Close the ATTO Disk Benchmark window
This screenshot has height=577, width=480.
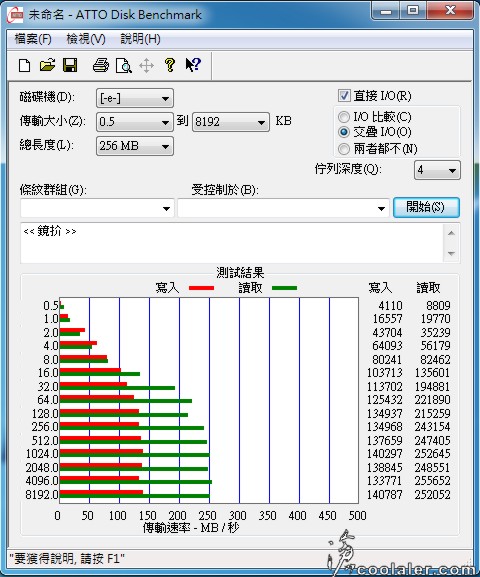(450, 11)
